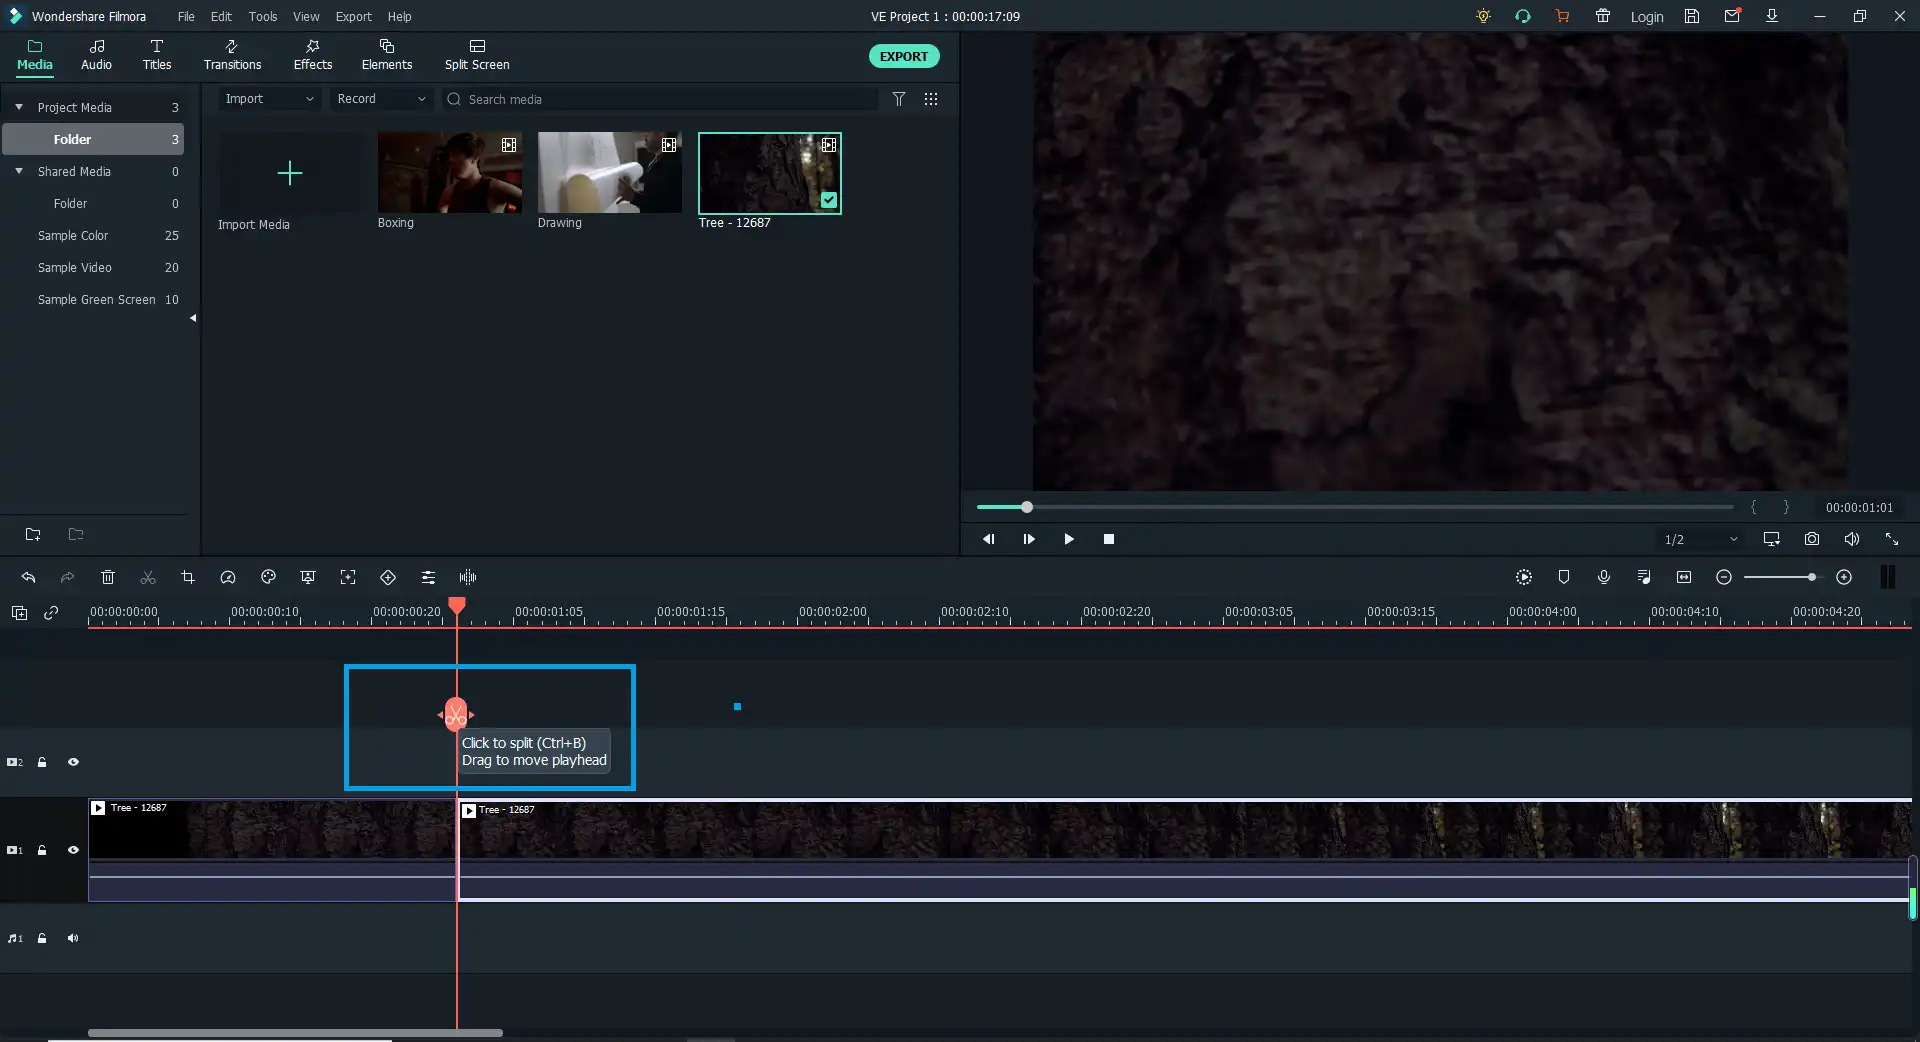
Task: Open the Import dropdown
Action: coord(269,99)
